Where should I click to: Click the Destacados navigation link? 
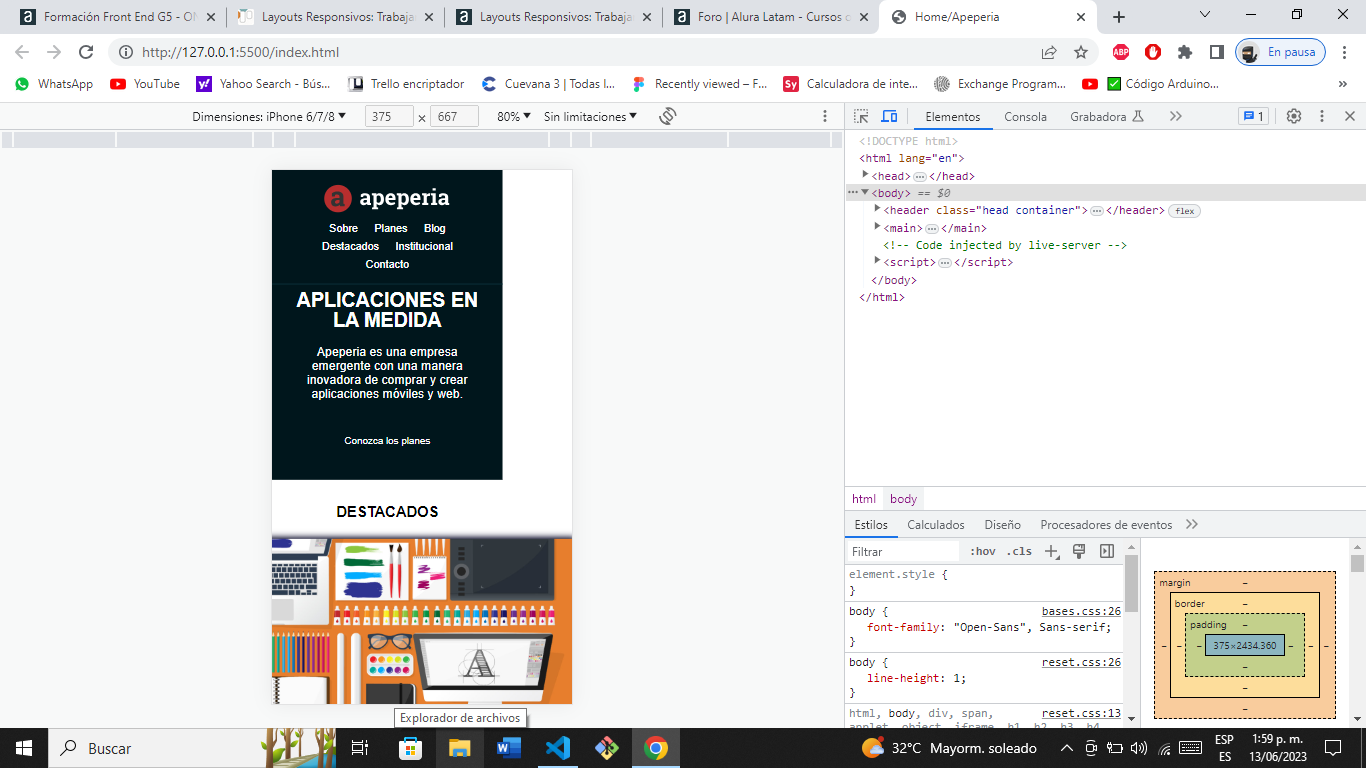tap(350, 246)
